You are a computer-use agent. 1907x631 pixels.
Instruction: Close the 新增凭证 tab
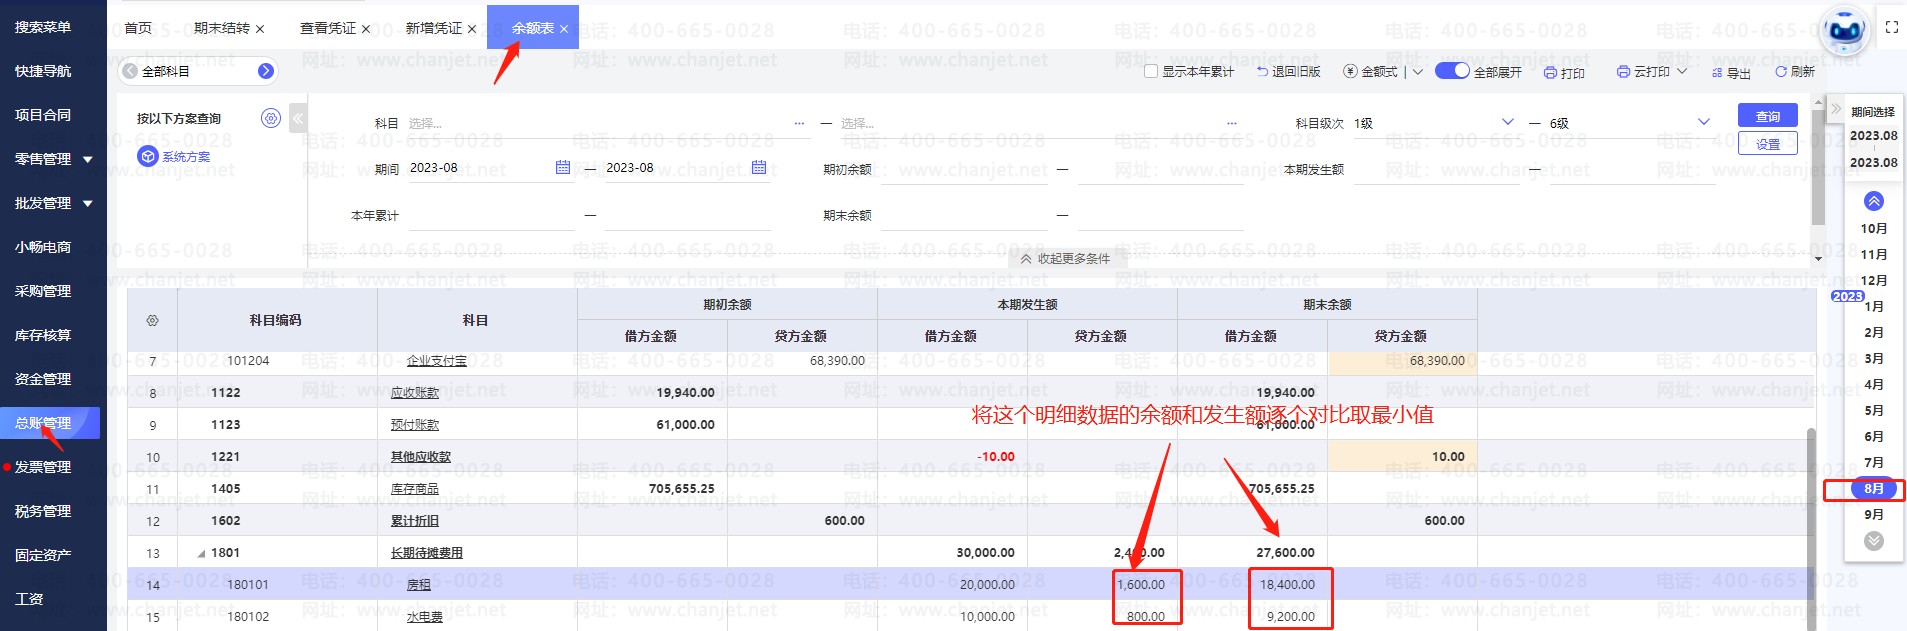coord(472,29)
